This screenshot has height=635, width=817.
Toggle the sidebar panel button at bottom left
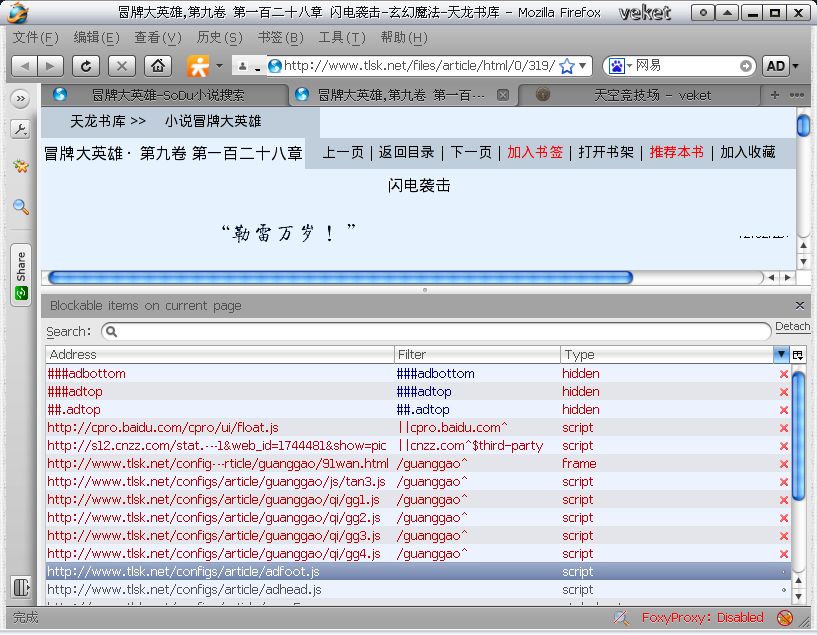[x=21, y=587]
